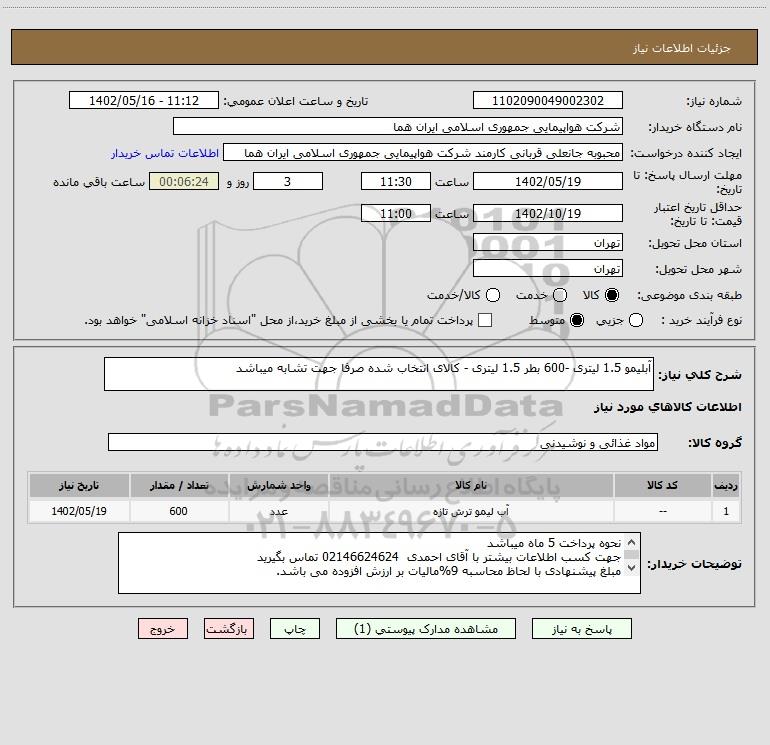Click the گروه کالا field مواد غذائی و نوشیدنی
Viewport: 770px width, 745px height.
(383, 442)
